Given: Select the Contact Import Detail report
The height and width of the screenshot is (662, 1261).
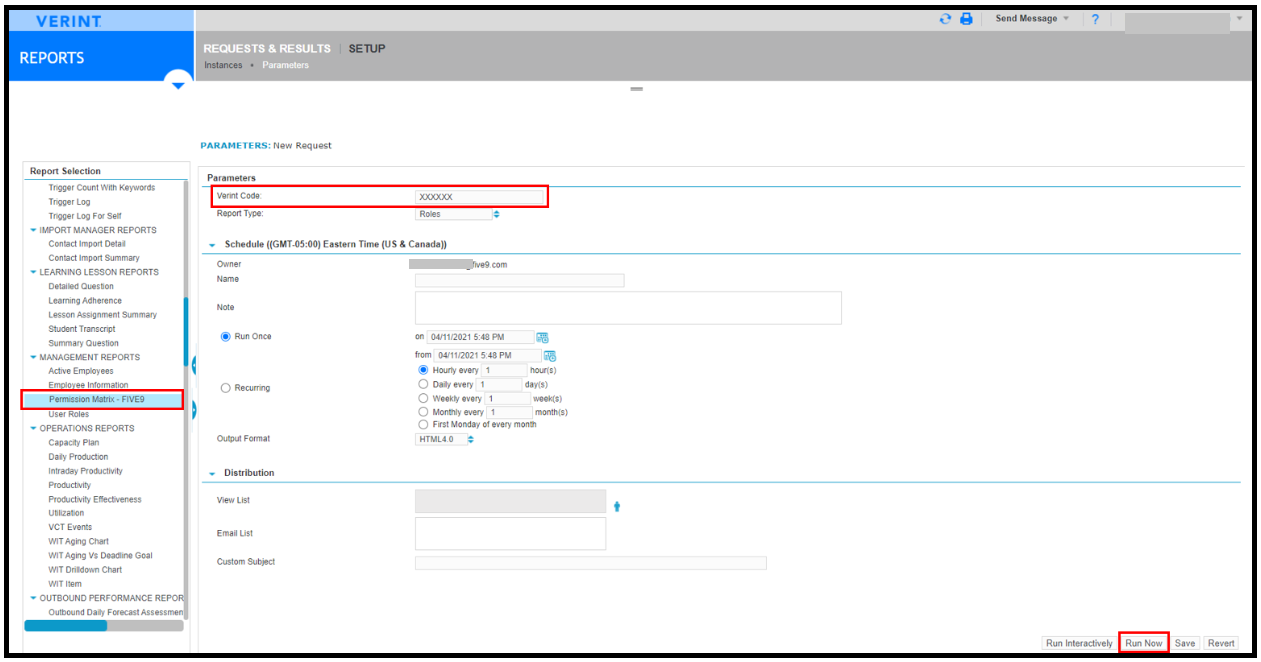Looking at the screenshot, I should point(87,244).
